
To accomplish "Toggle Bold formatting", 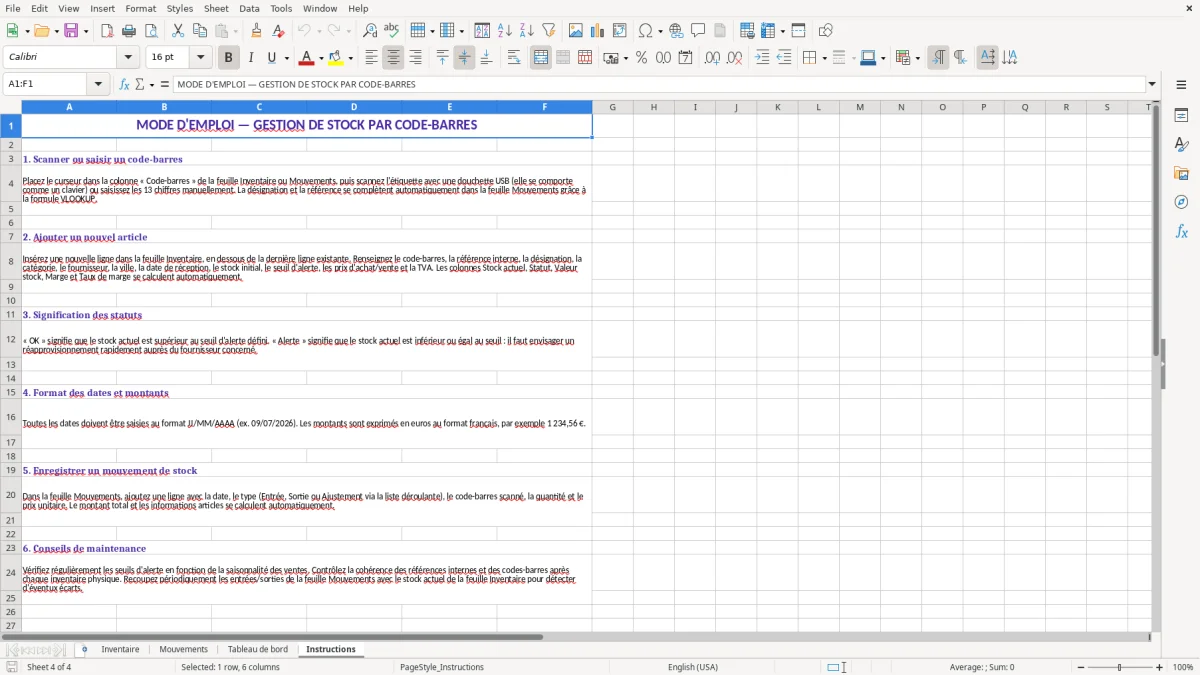I will tap(229, 58).
